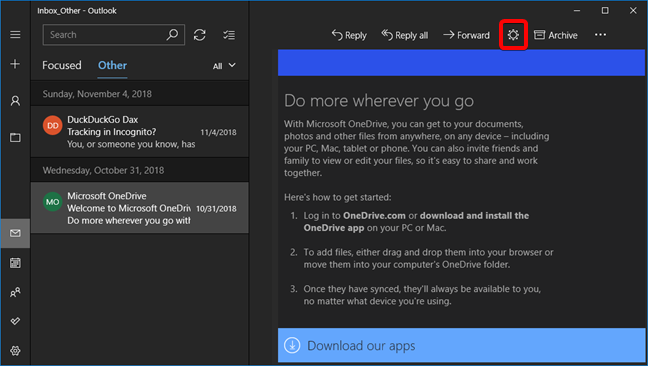Sync this view with refresh icon
The width and height of the screenshot is (648, 366).
point(200,35)
